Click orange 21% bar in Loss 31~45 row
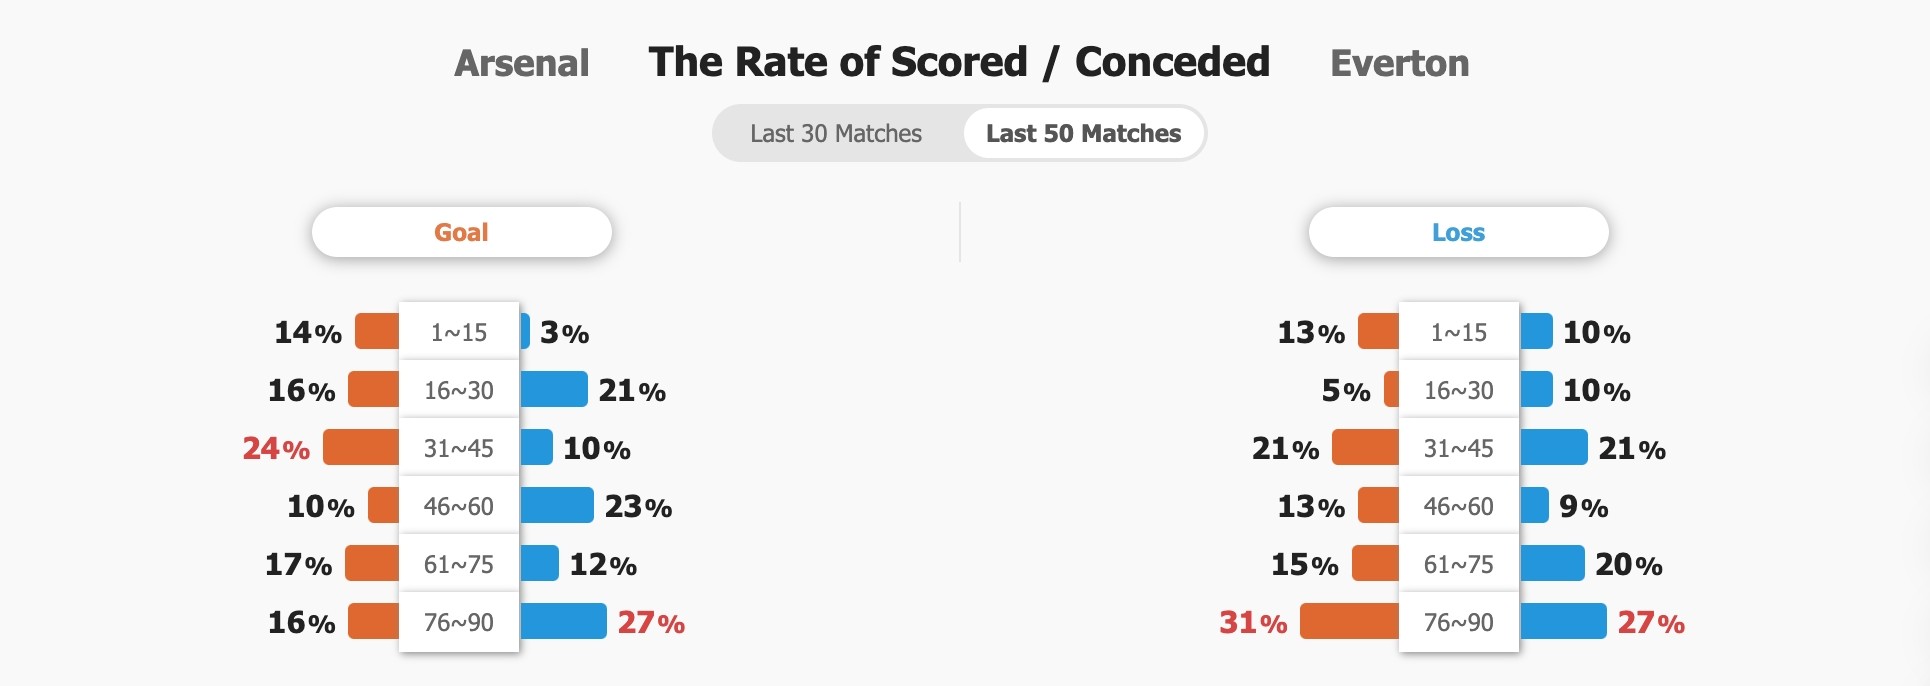 (x=1366, y=447)
